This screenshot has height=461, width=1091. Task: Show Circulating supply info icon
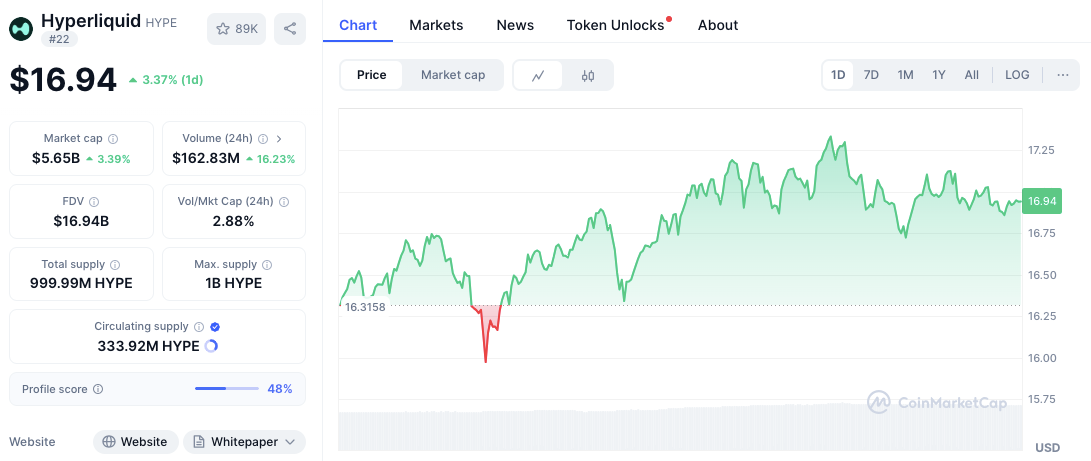[x=198, y=327]
